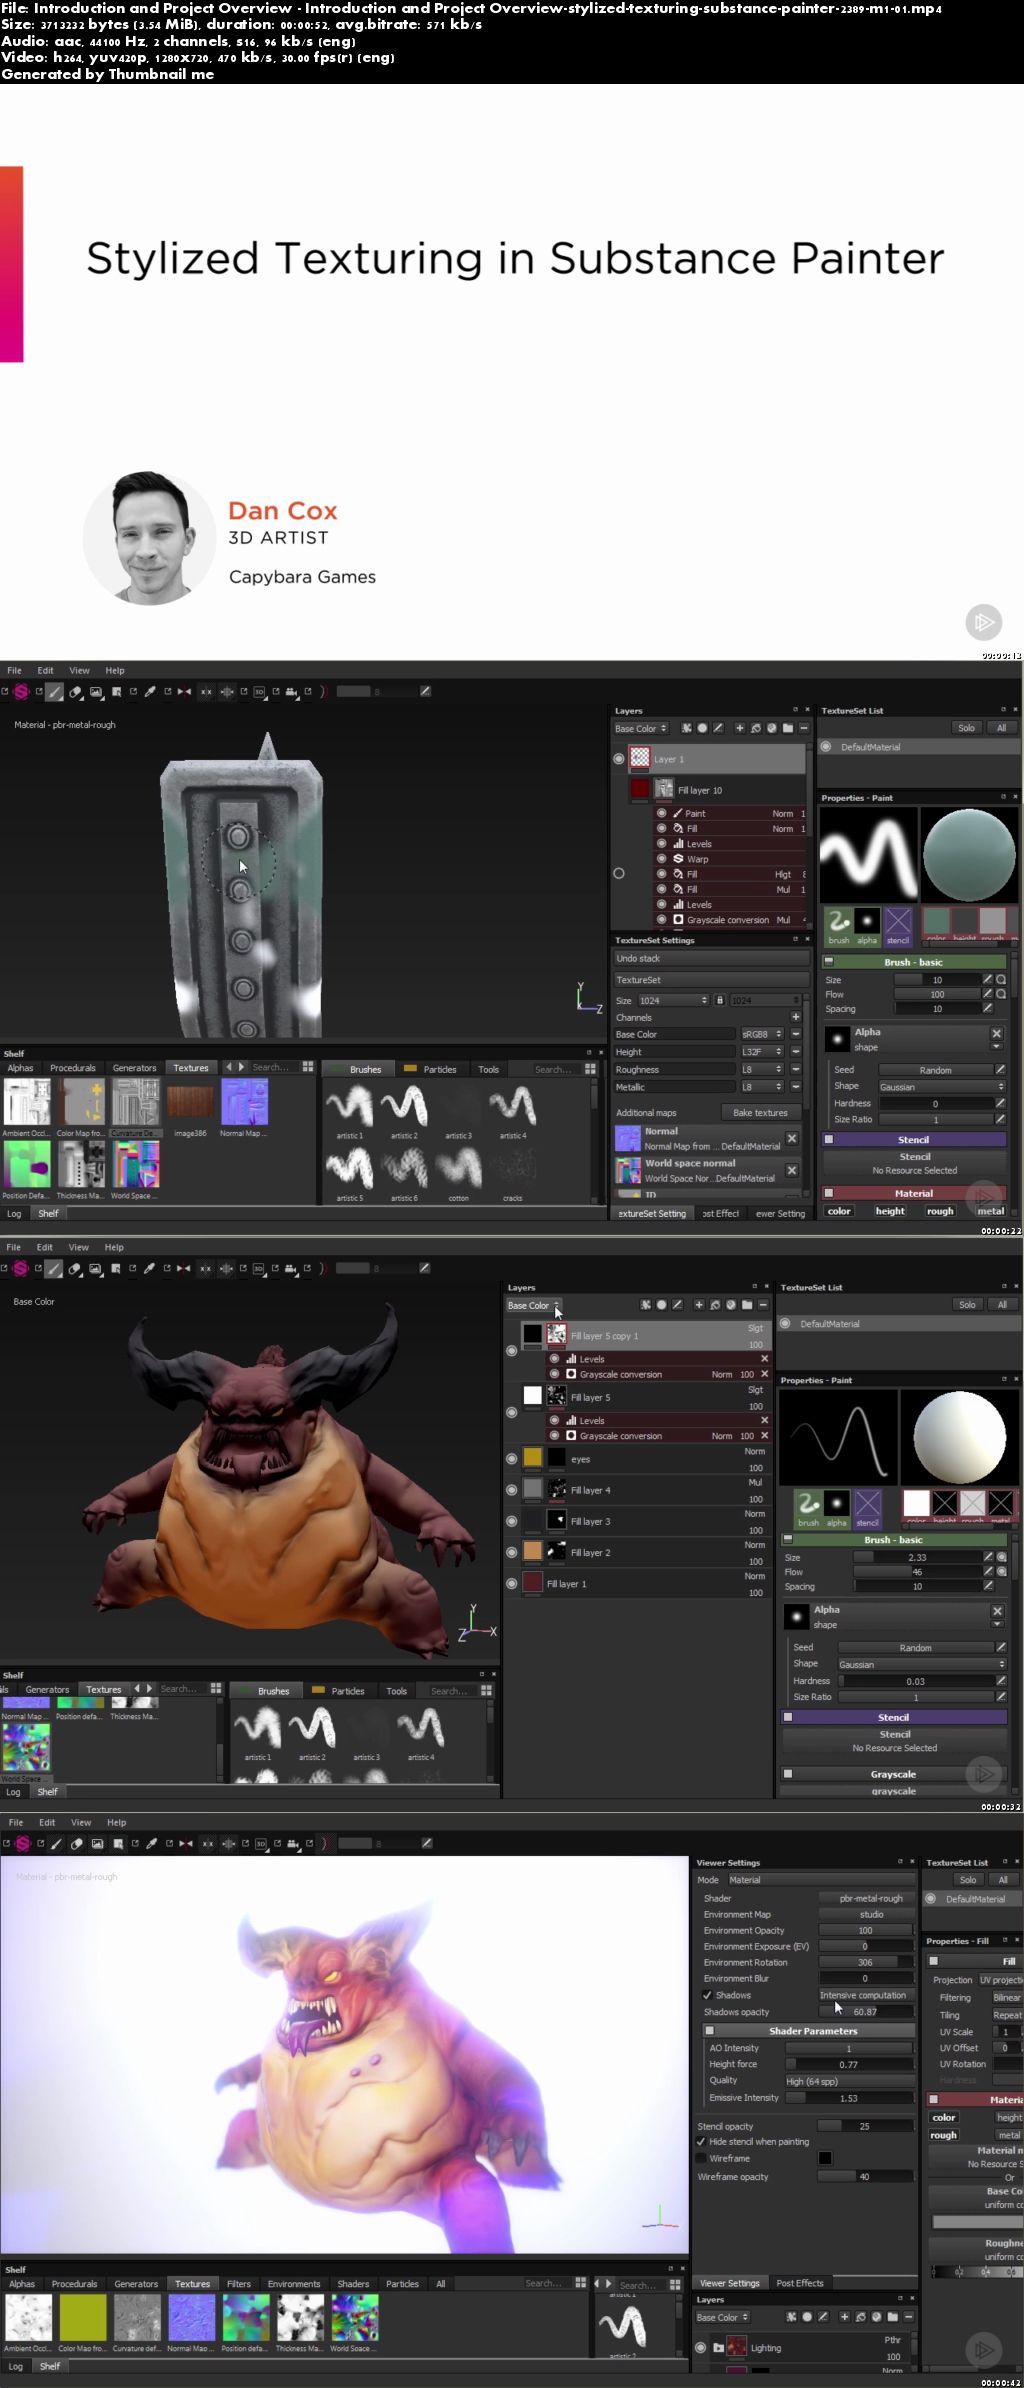The height and width of the screenshot is (2388, 1024).
Task: Open the Intensive computation shadows dropdown
Action: click(x=866, y=1995)
